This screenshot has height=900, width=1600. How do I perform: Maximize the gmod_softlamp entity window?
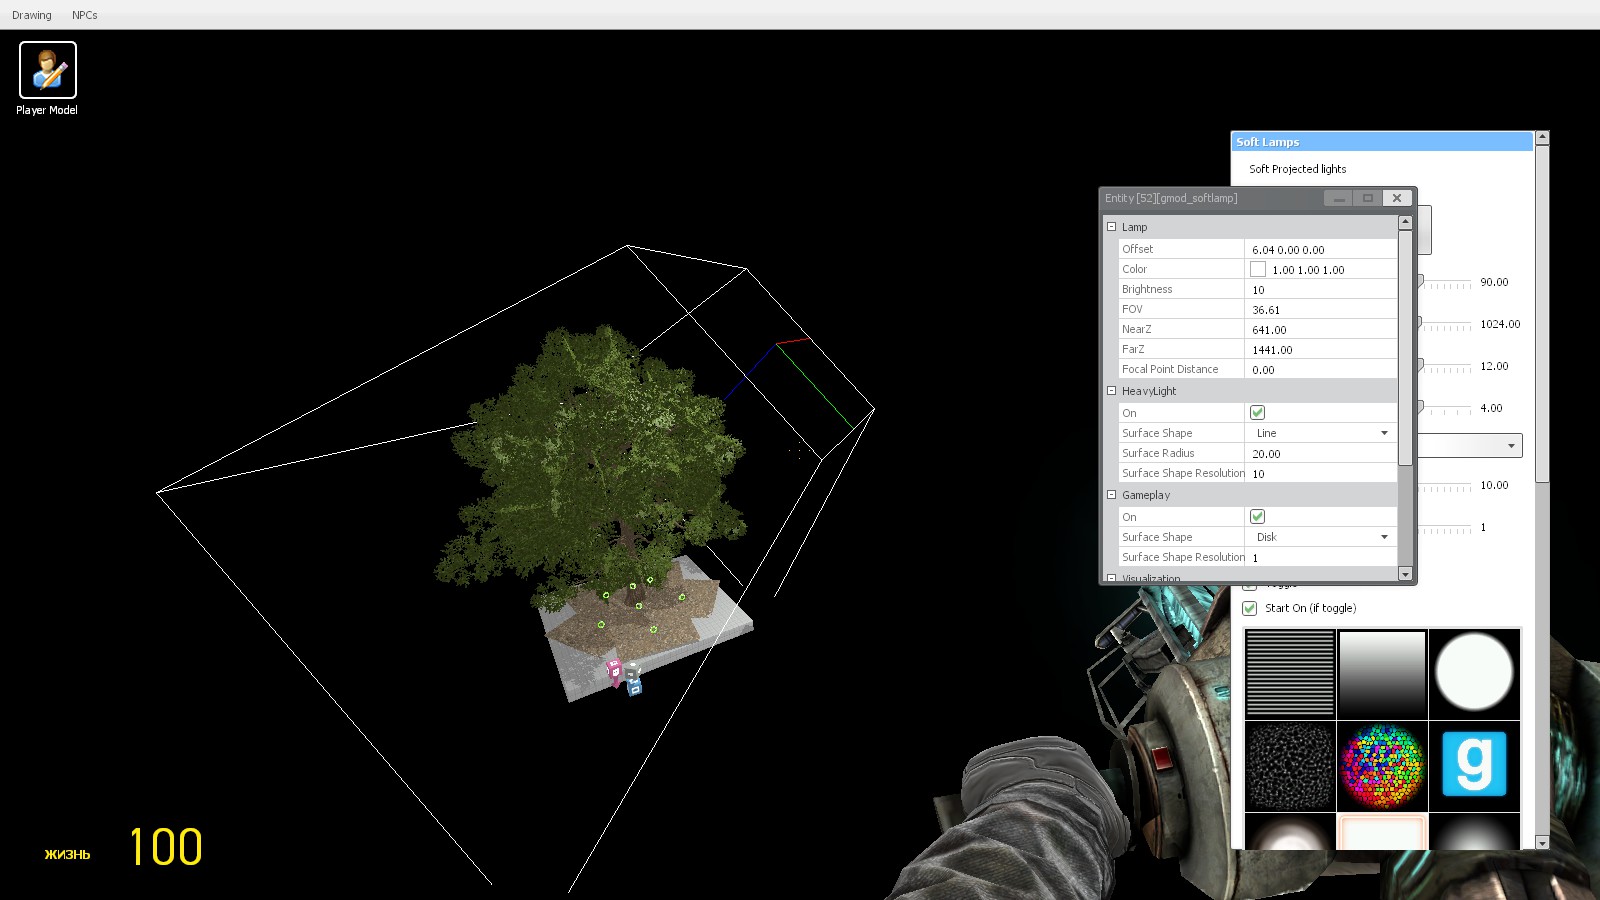tap(1368, 198)
